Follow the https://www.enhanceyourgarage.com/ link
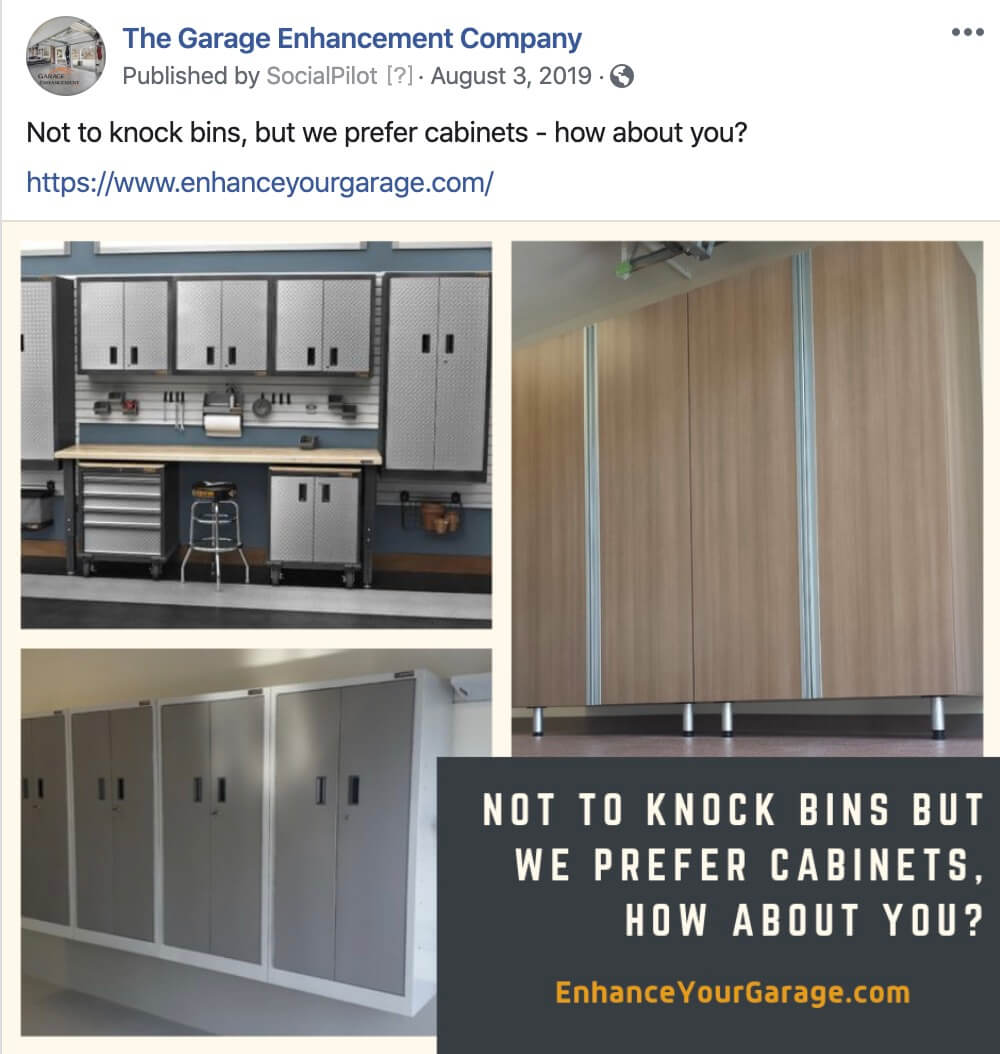1000x1054 pixels. click(x=260, y=182)
